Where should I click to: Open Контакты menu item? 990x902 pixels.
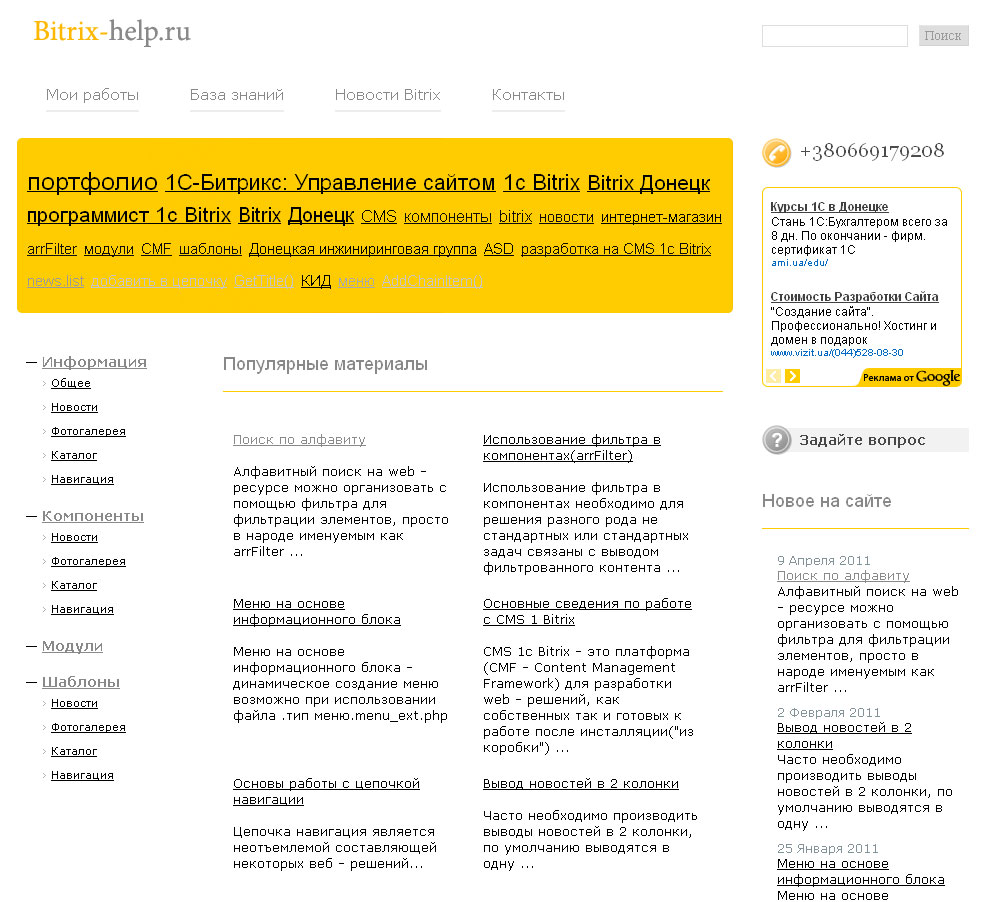pos(528,95)
